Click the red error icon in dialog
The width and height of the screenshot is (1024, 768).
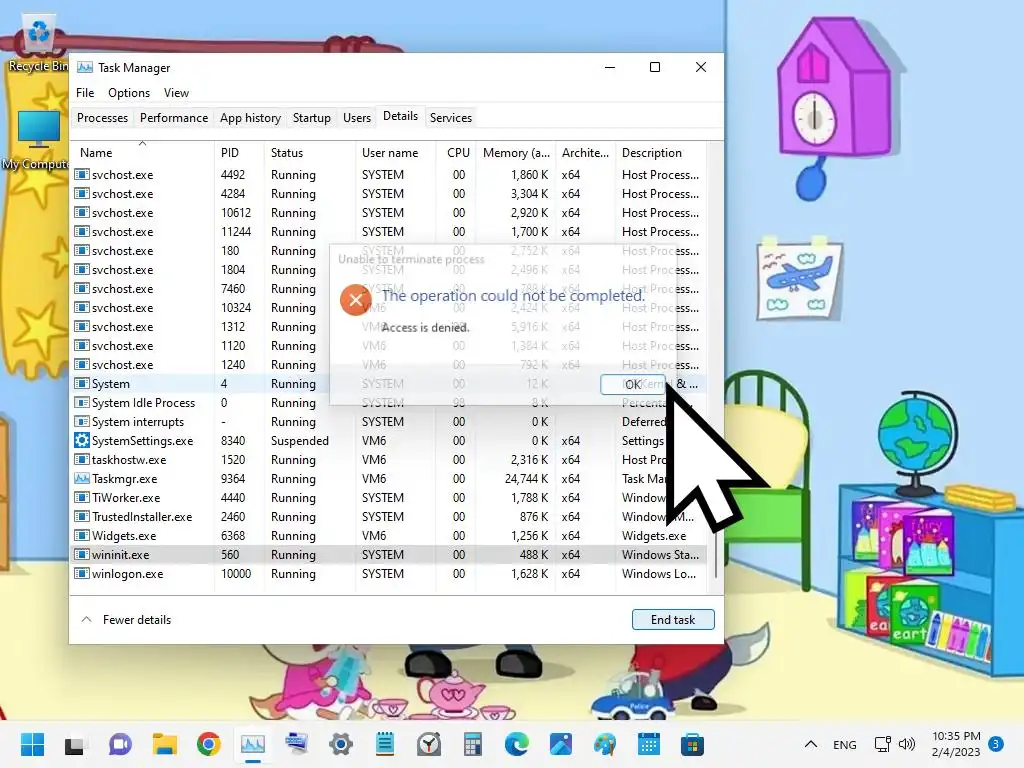click(355, 300)
